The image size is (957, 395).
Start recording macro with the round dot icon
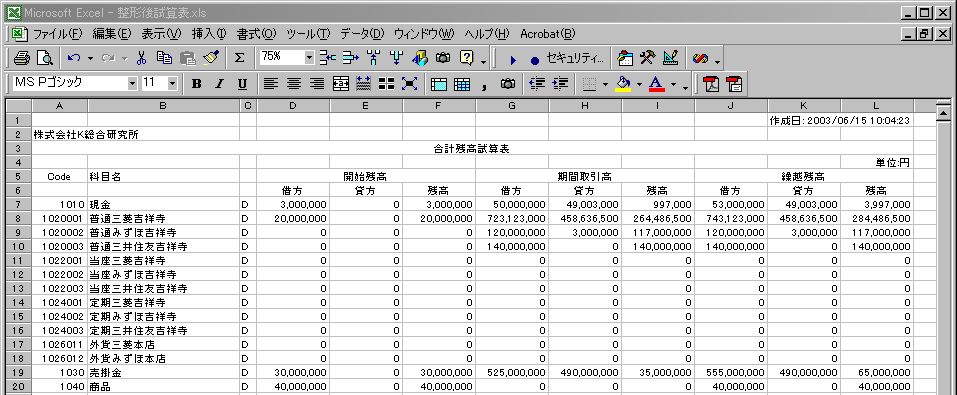pos(535,60)
